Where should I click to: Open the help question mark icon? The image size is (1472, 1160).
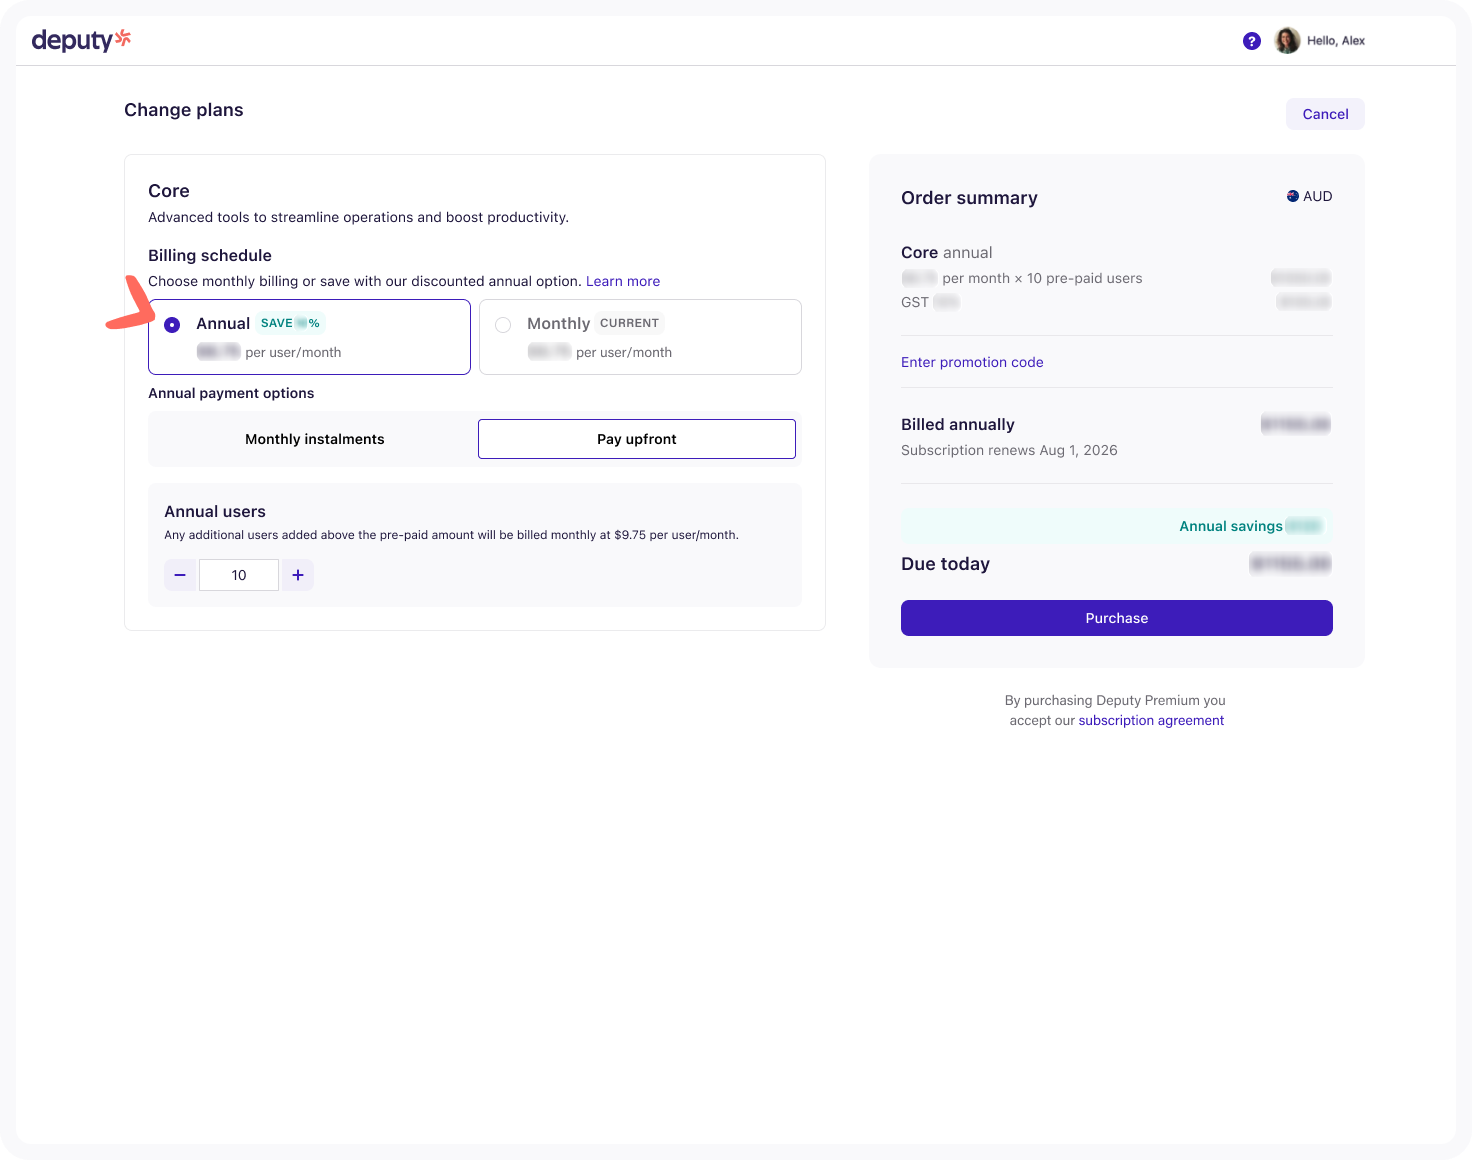click(1251, 41)
